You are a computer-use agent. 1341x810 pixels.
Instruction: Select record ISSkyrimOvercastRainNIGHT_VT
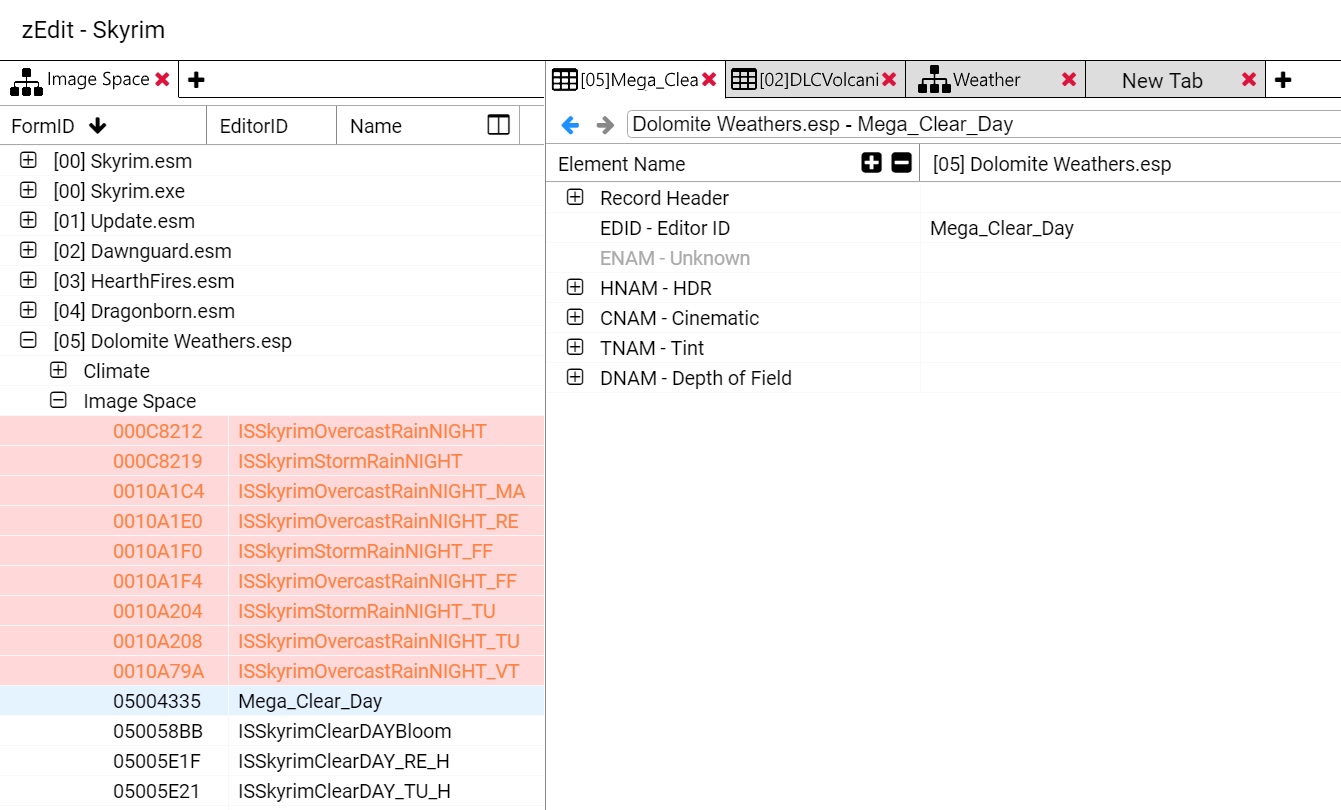coord(272,671)
